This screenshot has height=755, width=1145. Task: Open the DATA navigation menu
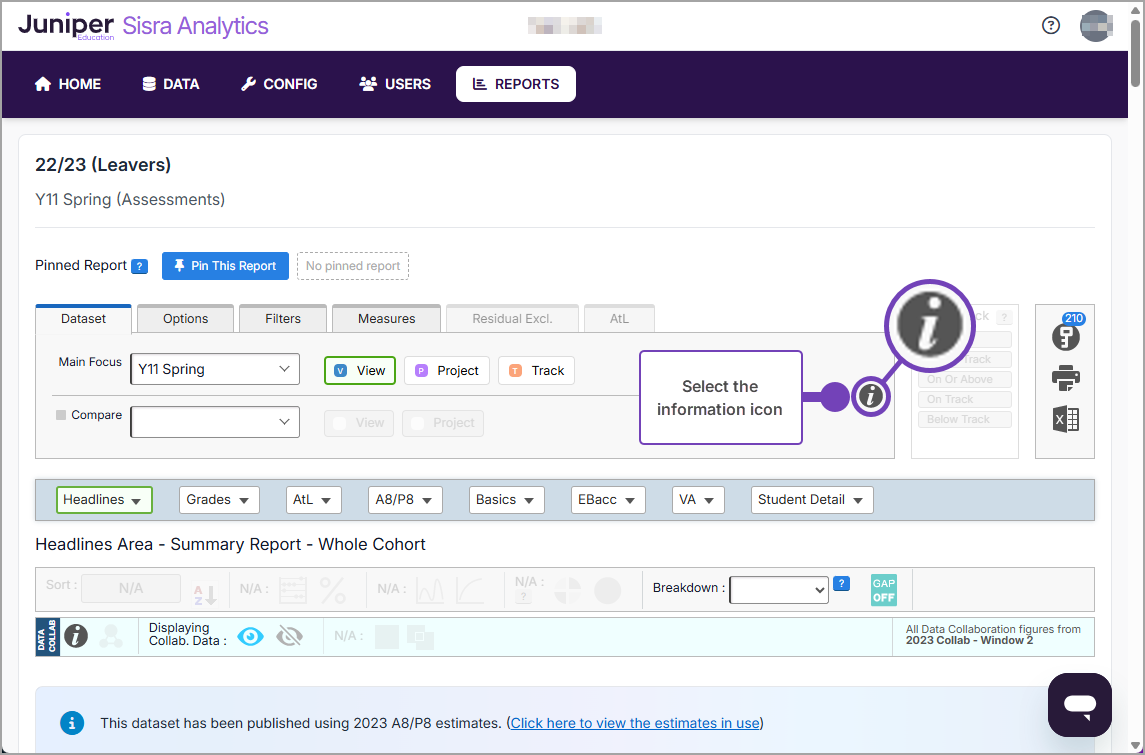pyautogui.click(x=171, y=84)
